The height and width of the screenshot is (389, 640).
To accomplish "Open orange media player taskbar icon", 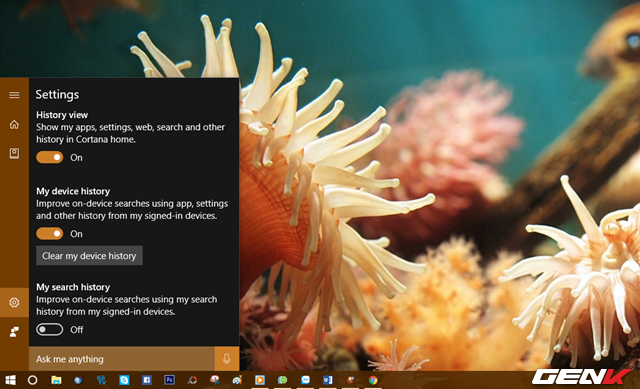I will [260, 380].
